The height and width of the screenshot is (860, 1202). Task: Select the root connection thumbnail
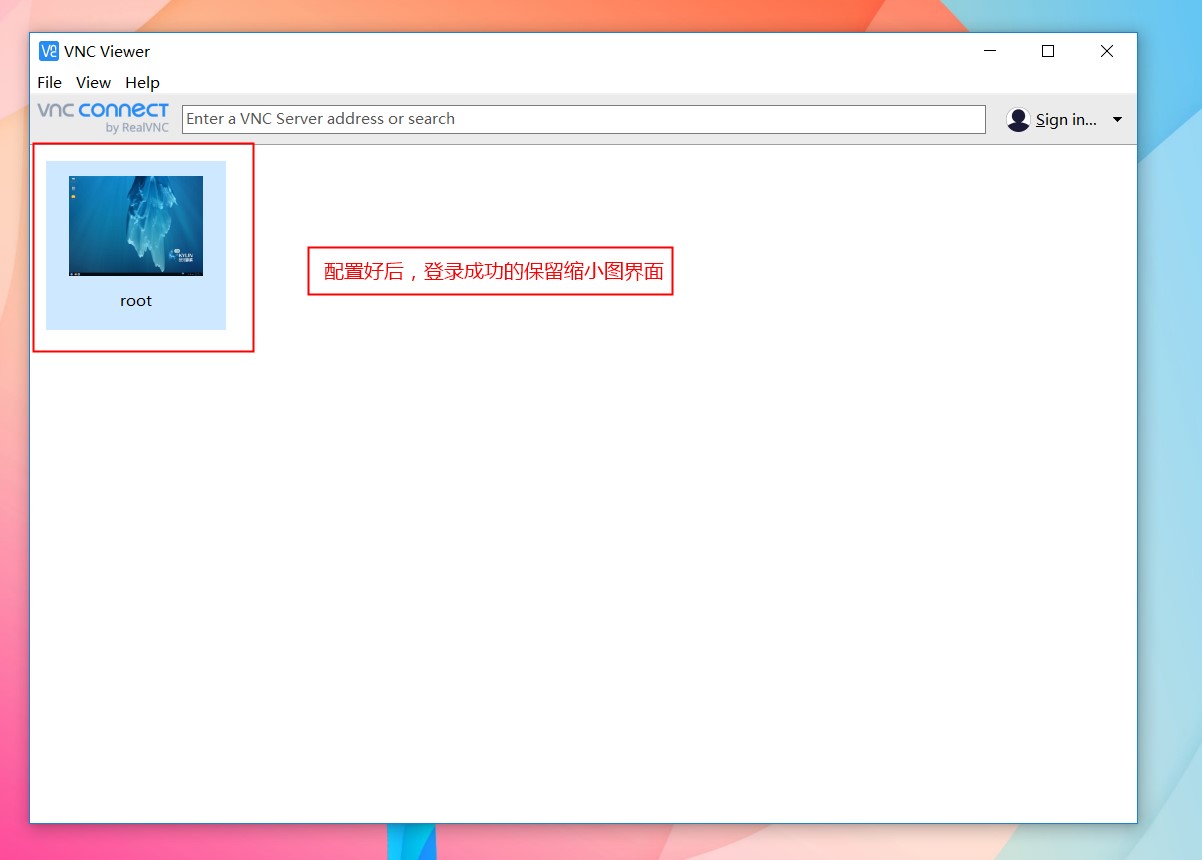tap(136, 226)
